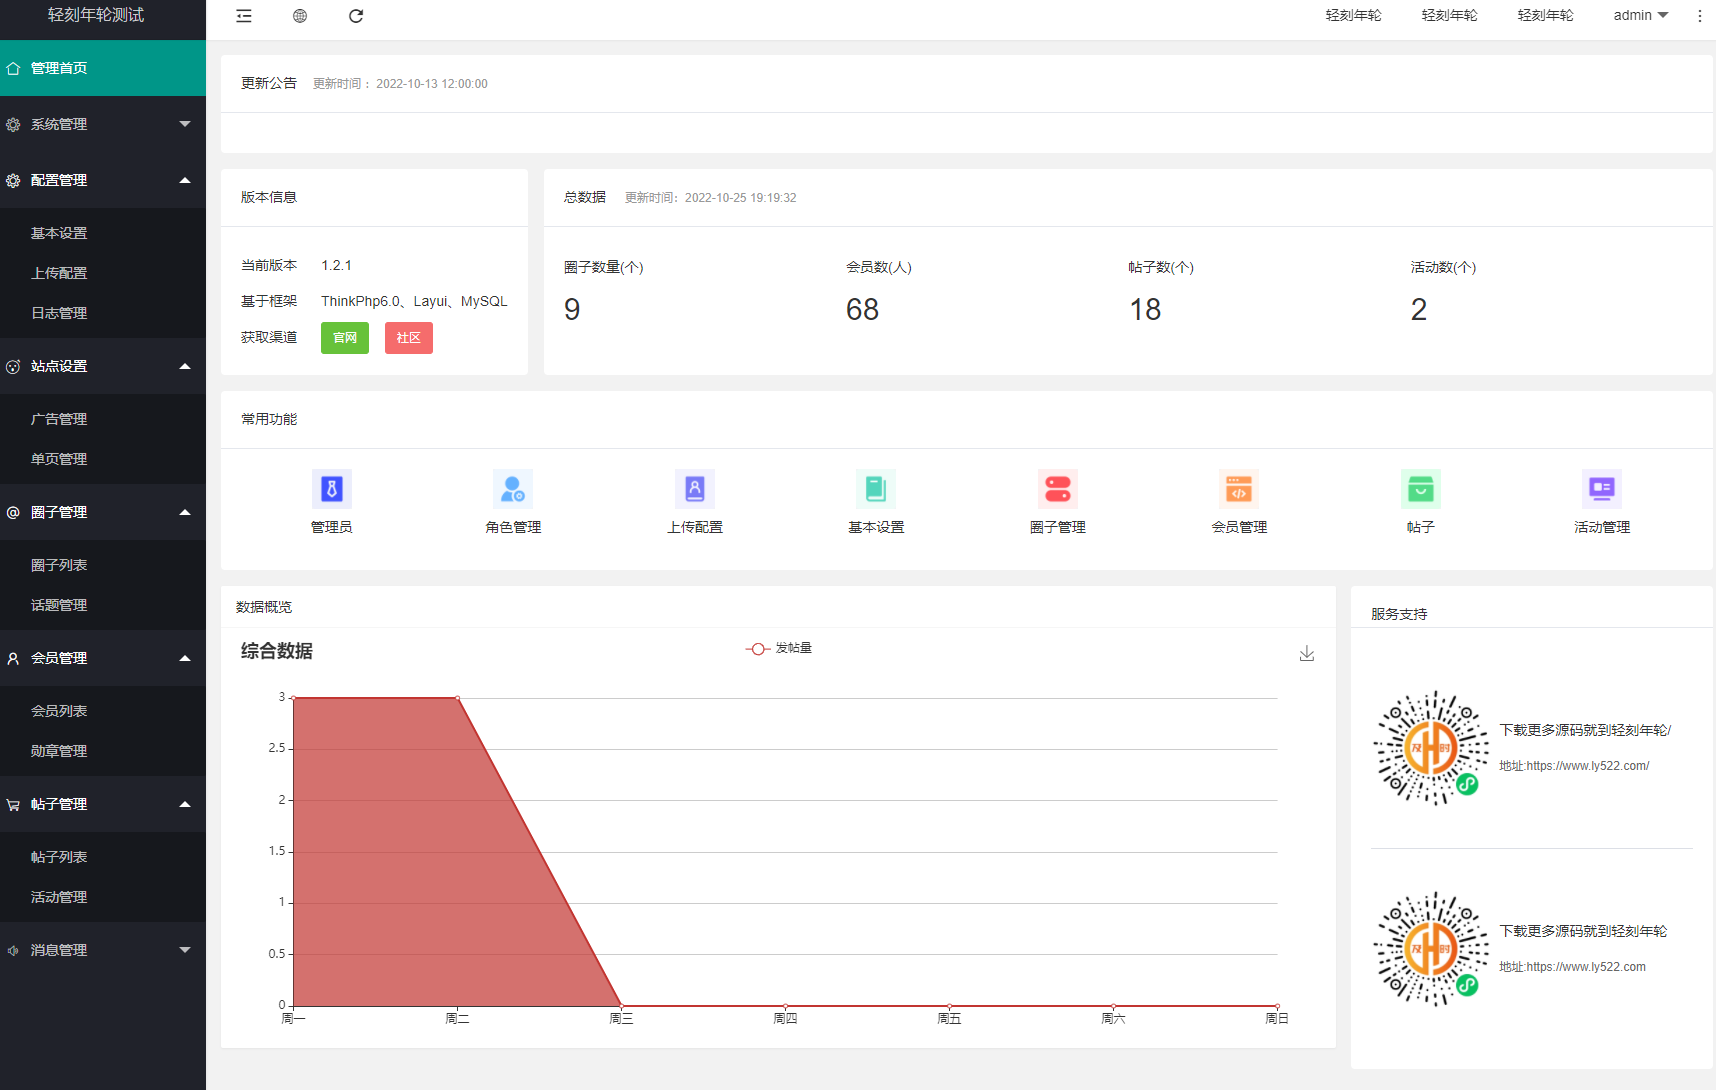Image resolution: width=1716 pixels, height=1090 pixels.
Task: Click the red 社区 button
Action: pyautogui.click(x=409, y=338)
